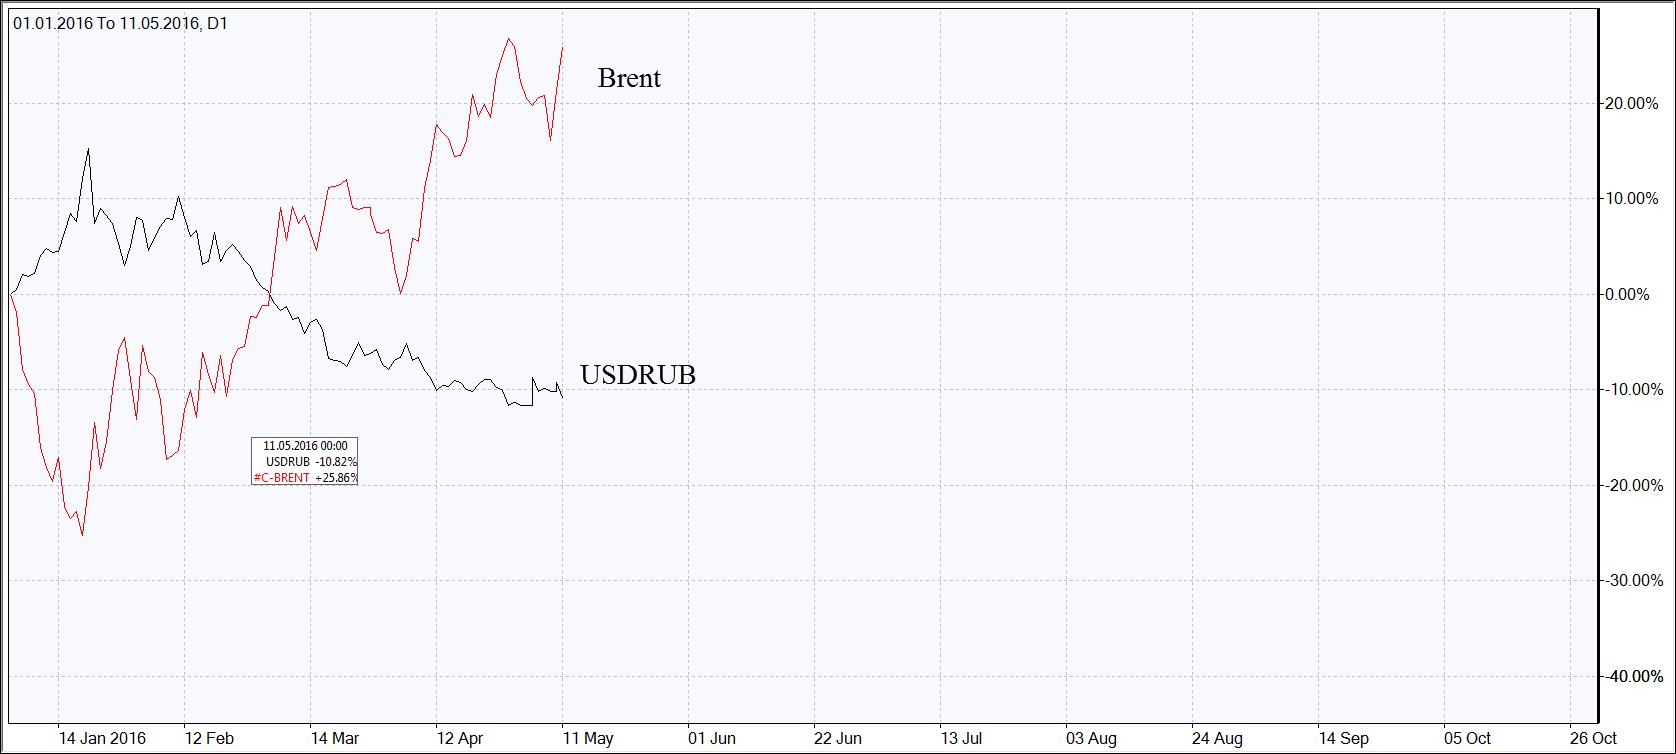Click the USDRUB -10.82% tooltip row
Image resolution: width=1676 pixels, height=754 pixels.
311,462
